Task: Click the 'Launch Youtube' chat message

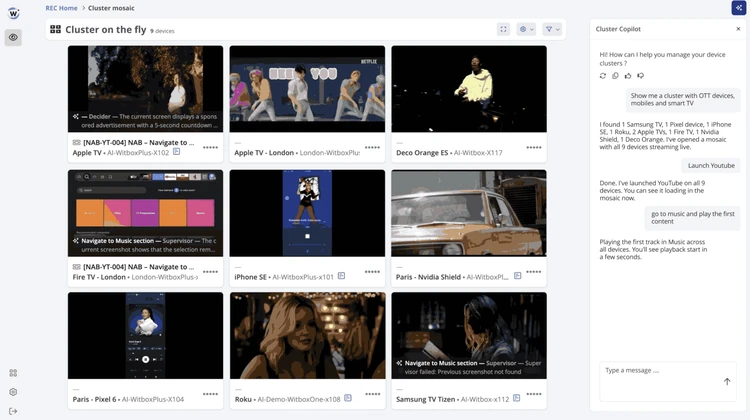Action: tap(711, 166)
